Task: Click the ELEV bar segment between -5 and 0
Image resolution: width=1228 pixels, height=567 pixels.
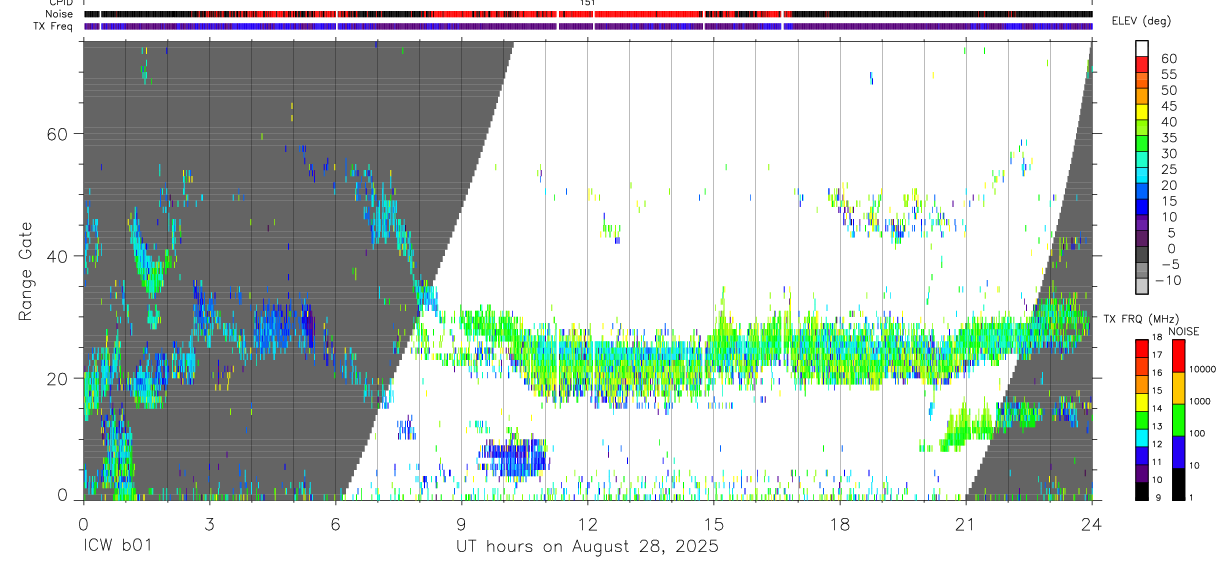Action: tap(1142, 256)
